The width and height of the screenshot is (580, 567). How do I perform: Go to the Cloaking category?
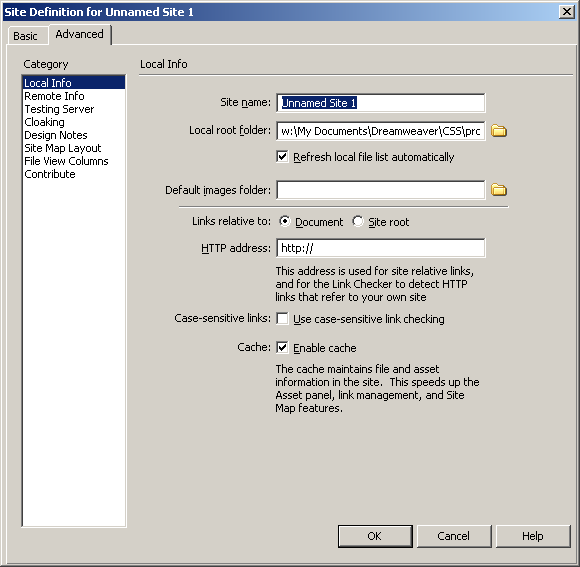pyautogui.click(x=44, y=122)
